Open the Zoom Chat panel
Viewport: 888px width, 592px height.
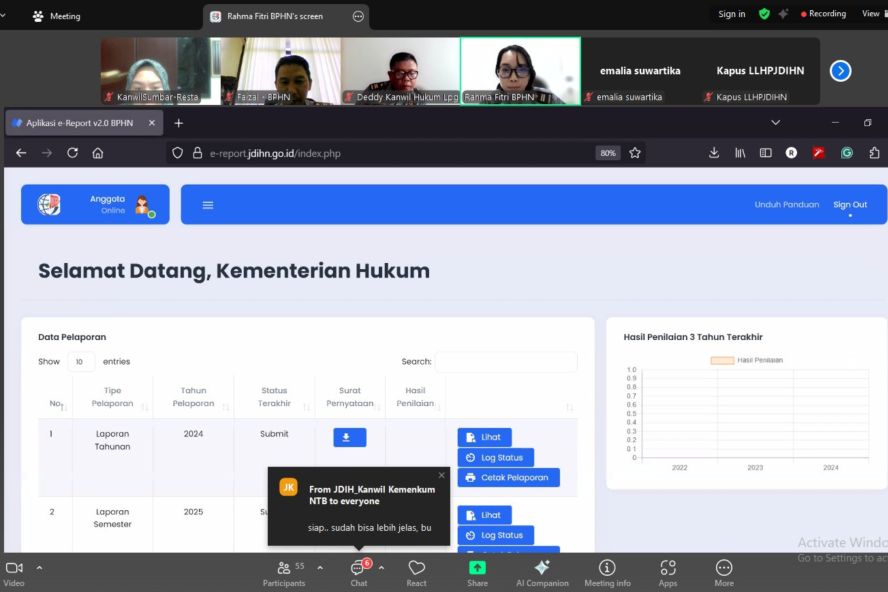pyautogui.click(x=358, y=572)
